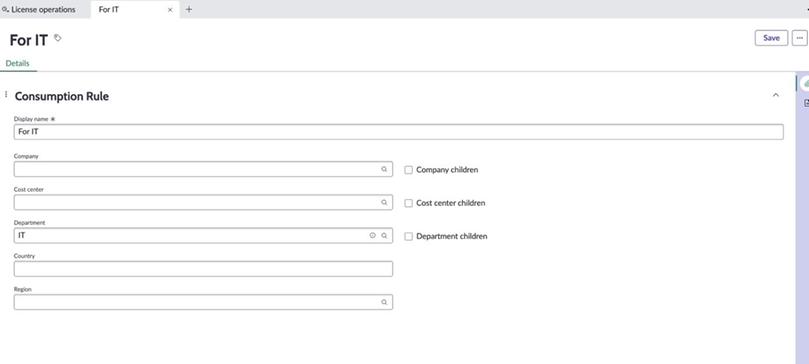Click the three-dot more actions button

click(x=800, y=38)
